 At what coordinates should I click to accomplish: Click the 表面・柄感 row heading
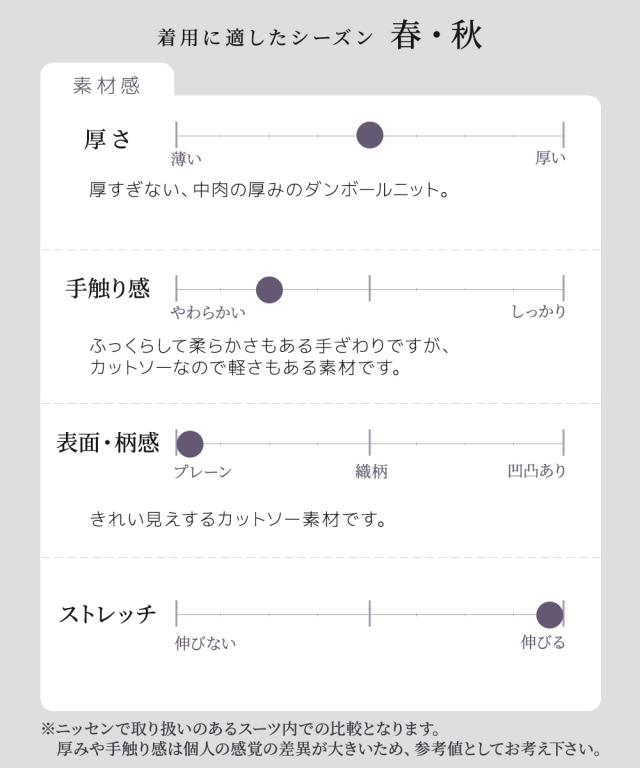point(108,444)
